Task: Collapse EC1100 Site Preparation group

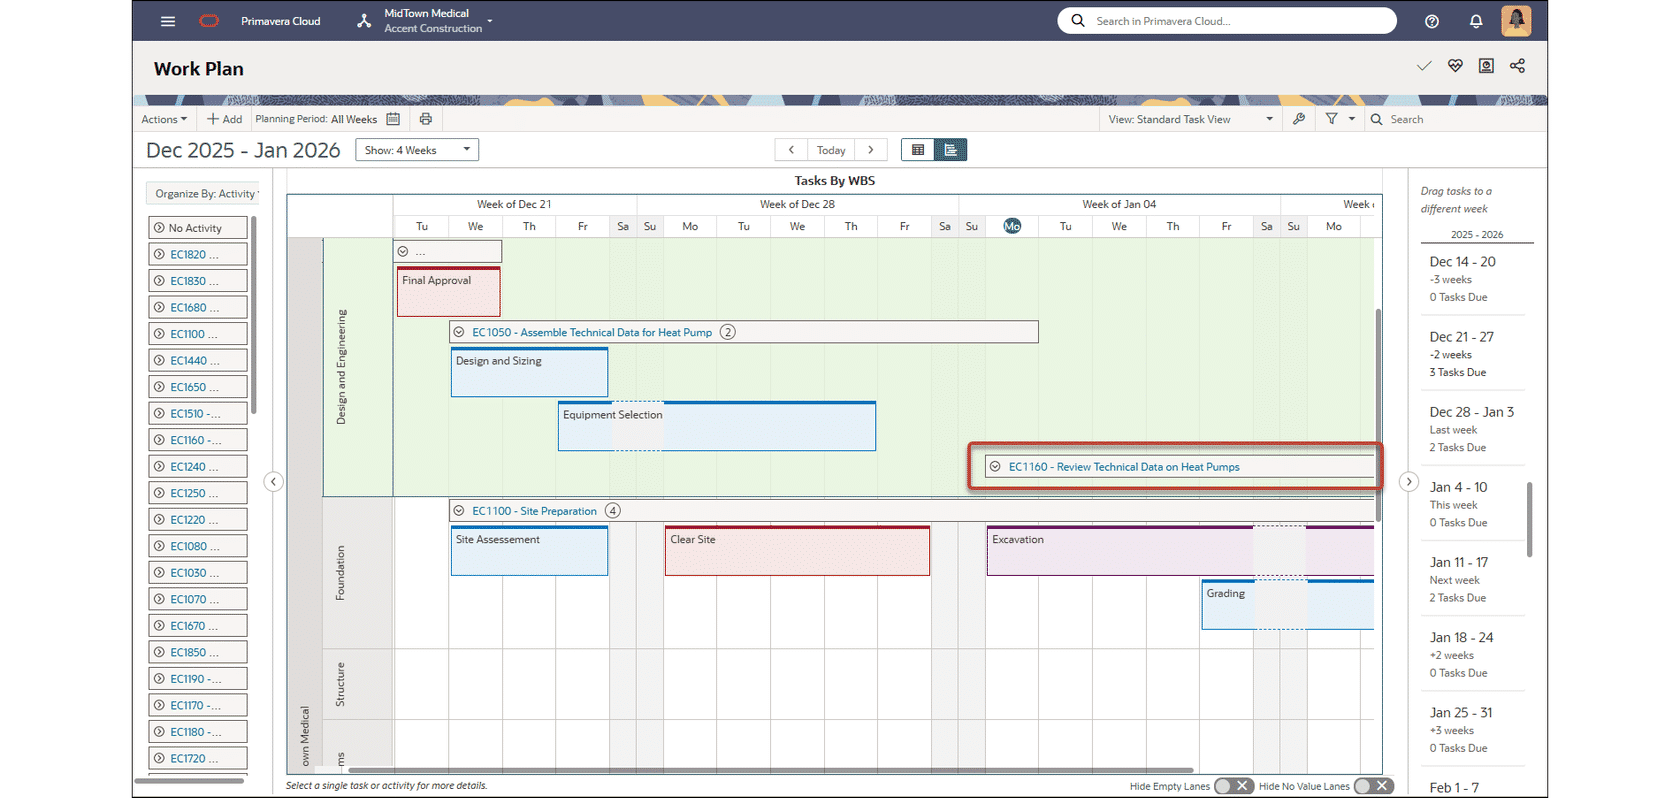Action: pyautogui.click(x=459, y=511)
